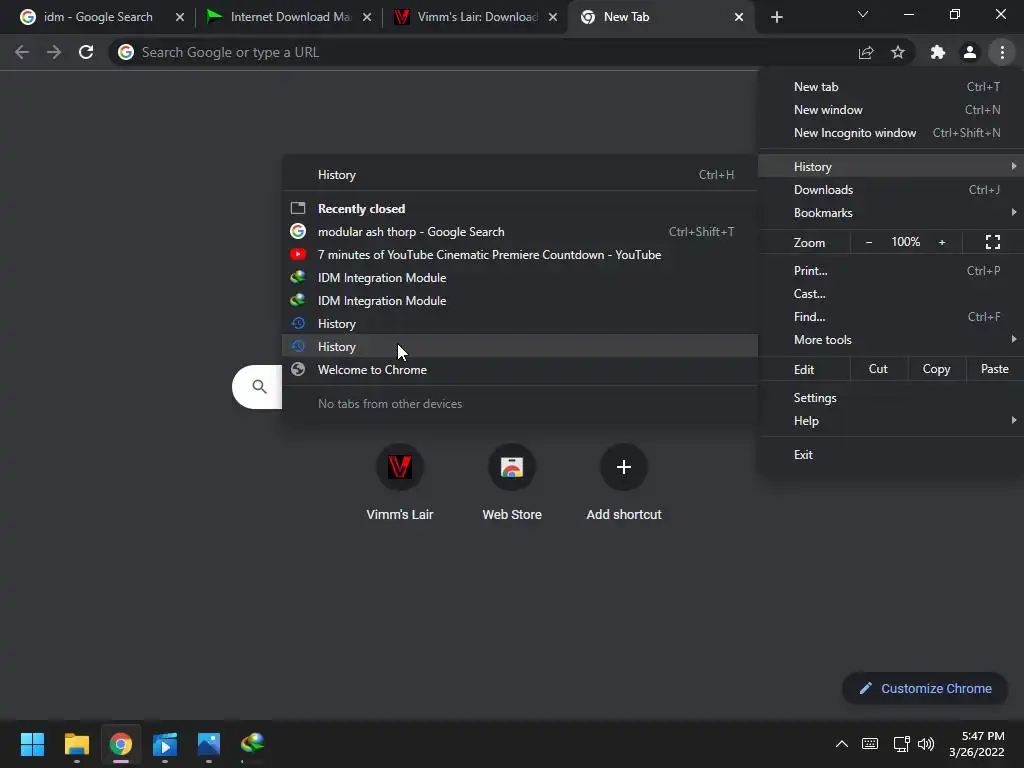Screen dimensions: 1024x768
Task: Click the network tray icon
Action: coord(902,744)
